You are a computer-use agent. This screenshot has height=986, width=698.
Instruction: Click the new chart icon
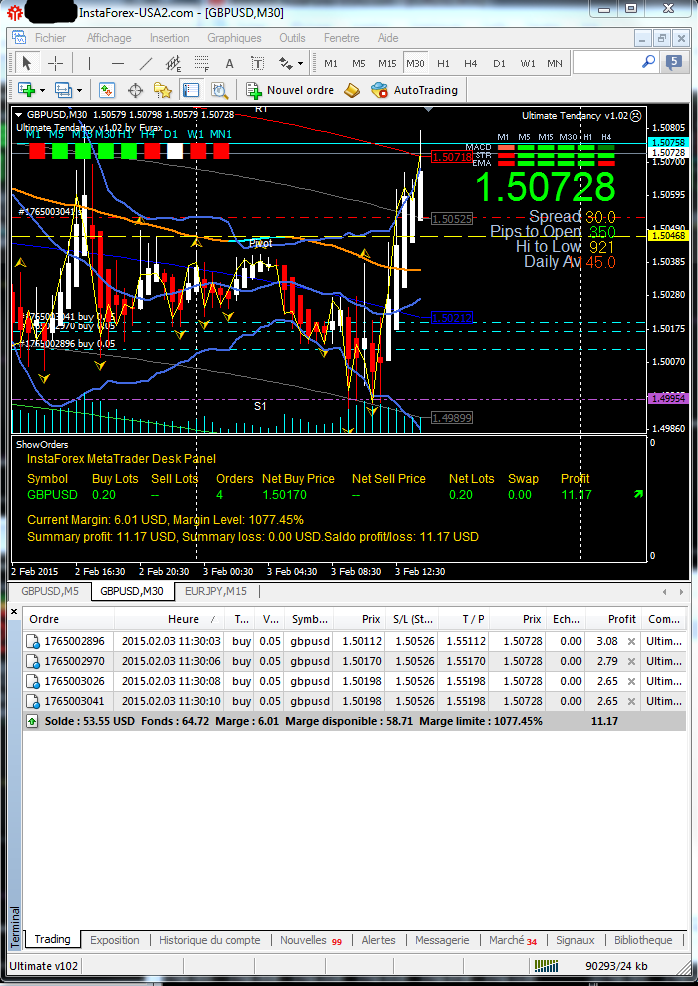(26, 90)
